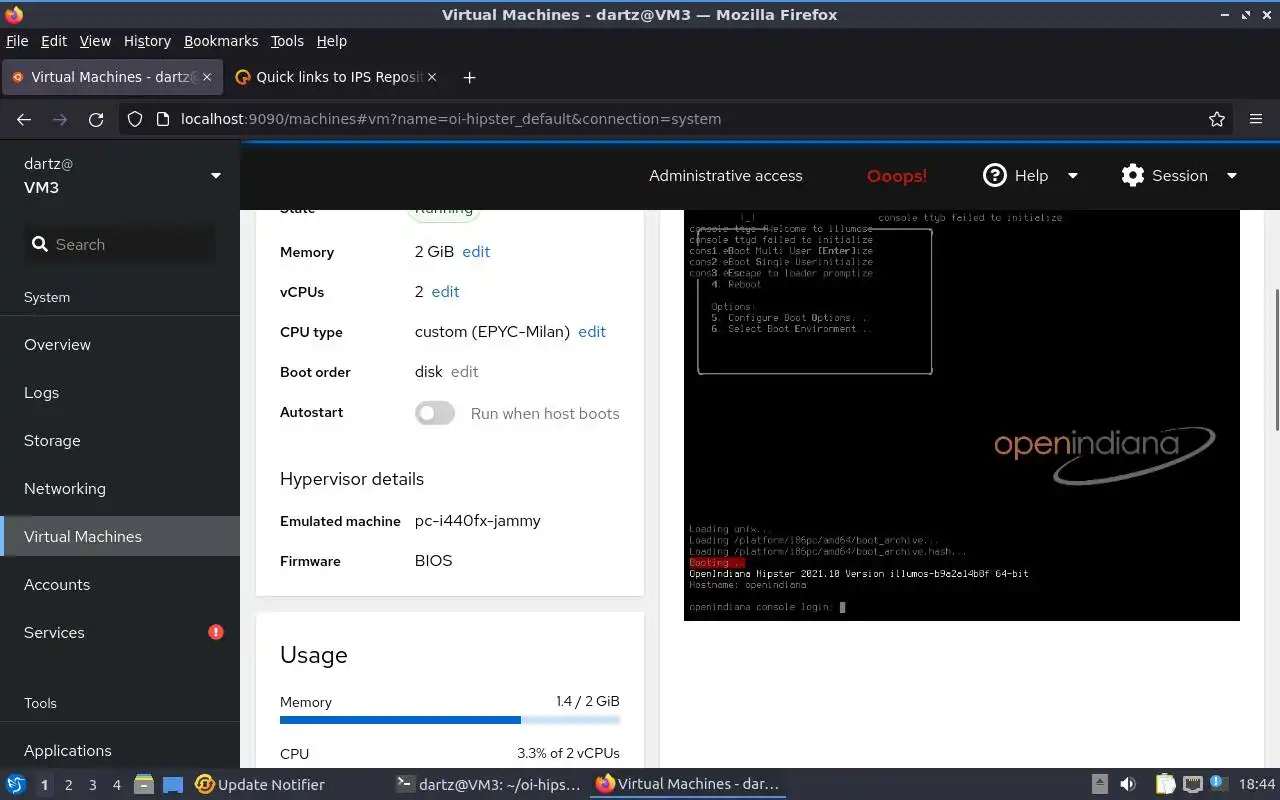Open Services in sidebar

(x=120, y=632)
